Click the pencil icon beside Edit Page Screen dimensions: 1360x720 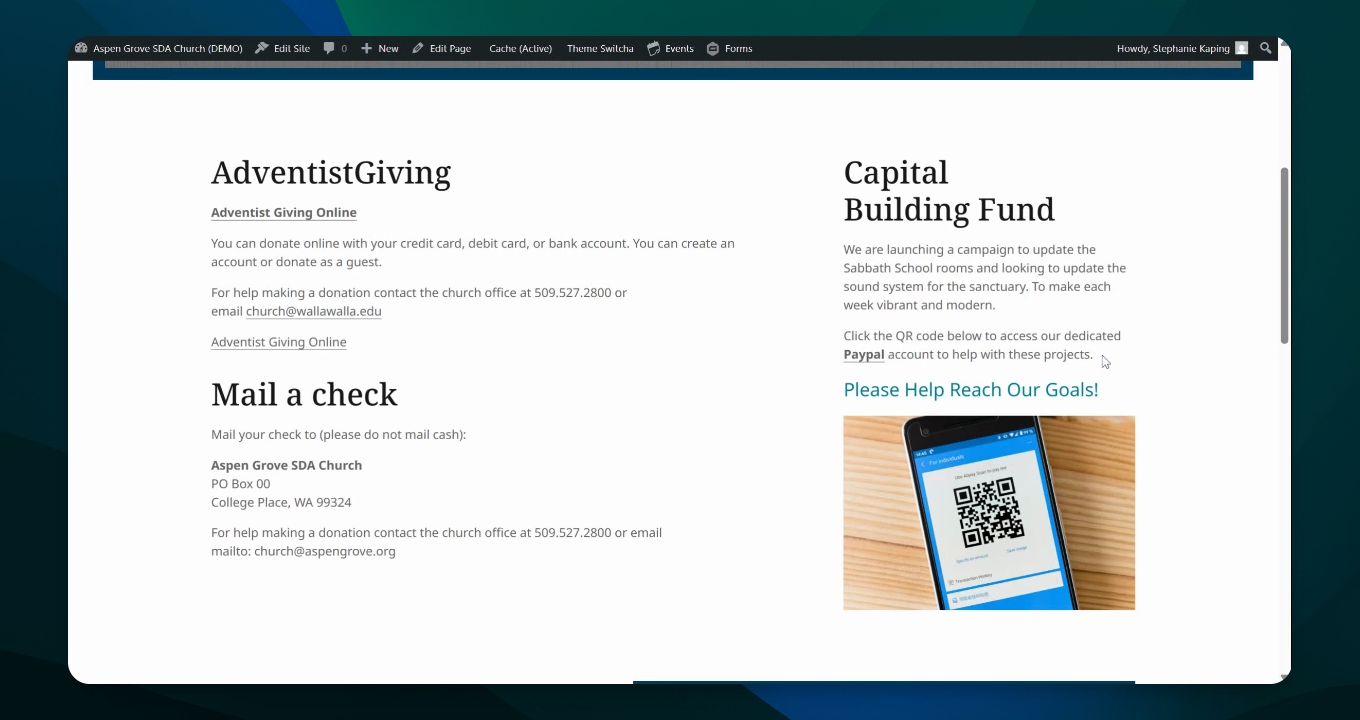[x=418, y=48]
